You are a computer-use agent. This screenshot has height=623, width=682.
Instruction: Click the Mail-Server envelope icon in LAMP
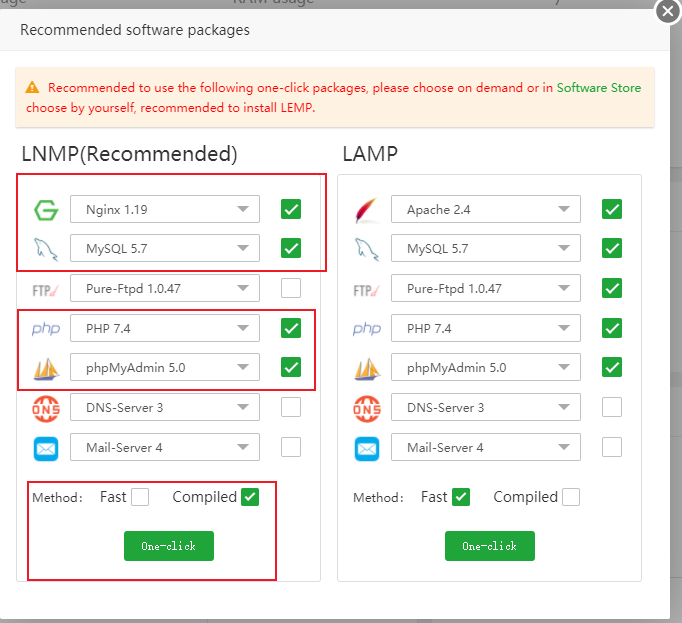(x=367, y=447)
